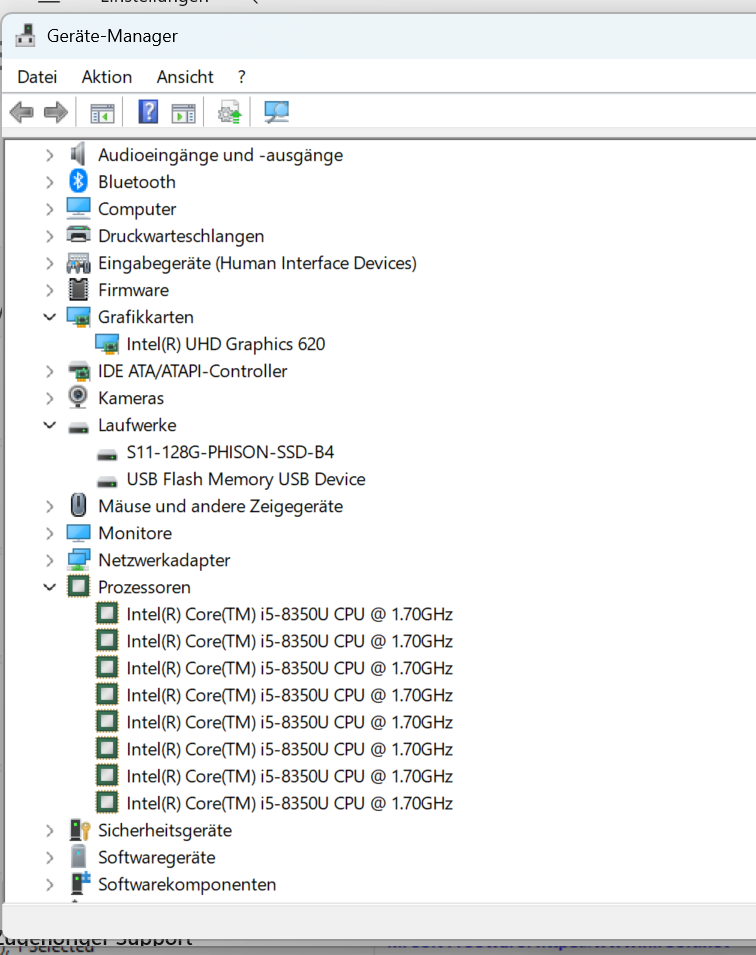The height and width of the screenshot is (955, 756).
Task: Click the Grafikkarten display adapter icon
Action: 78,317
